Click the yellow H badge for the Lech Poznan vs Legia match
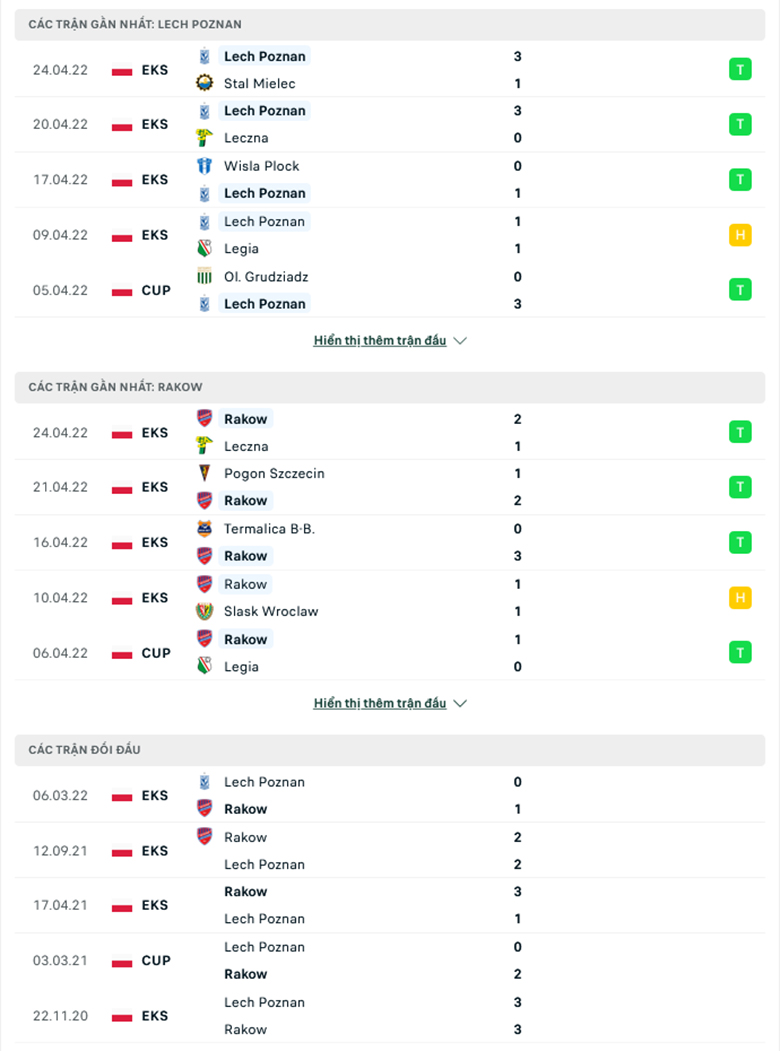 click(740, 235)
